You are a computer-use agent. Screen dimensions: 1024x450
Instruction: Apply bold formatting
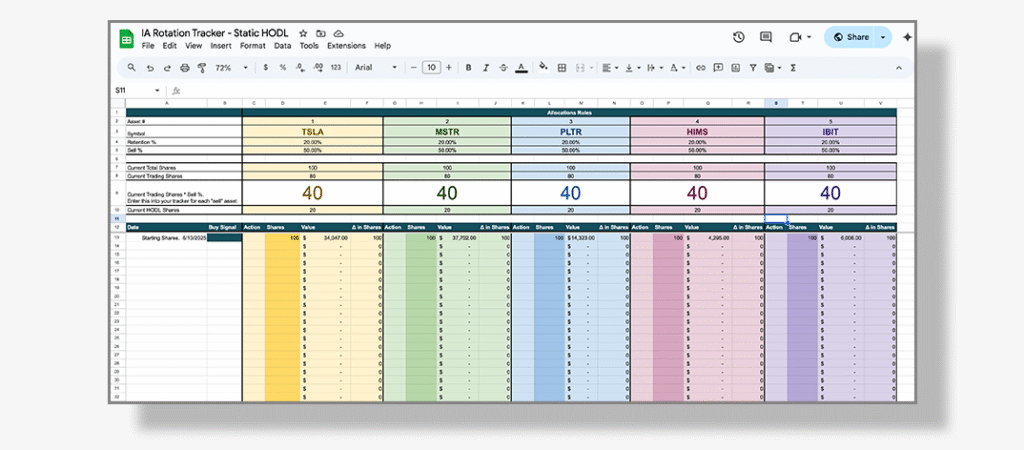[468, 67]
